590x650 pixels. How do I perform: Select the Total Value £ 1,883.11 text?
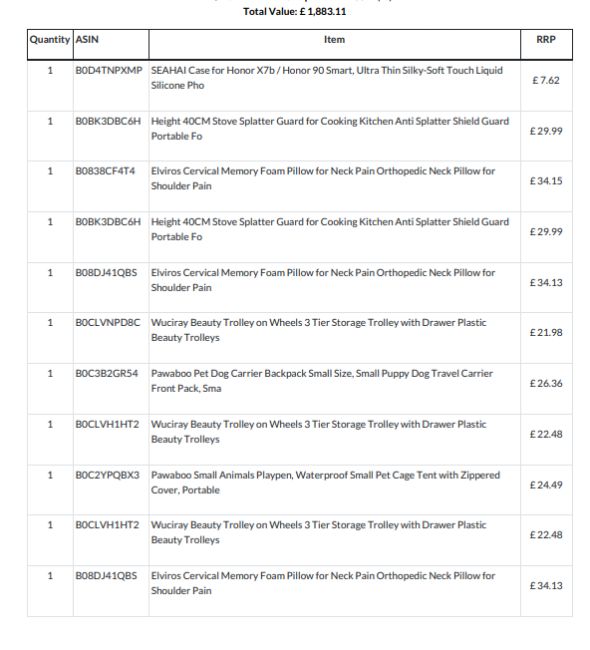[x=294, y=12]
